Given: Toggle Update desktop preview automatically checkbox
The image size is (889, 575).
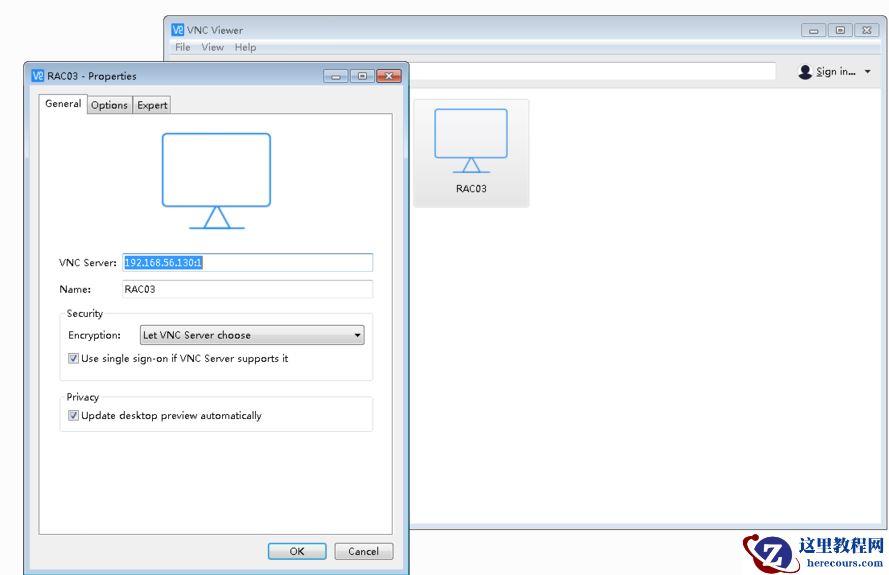Looking at the screenshot, I should 73,416.
